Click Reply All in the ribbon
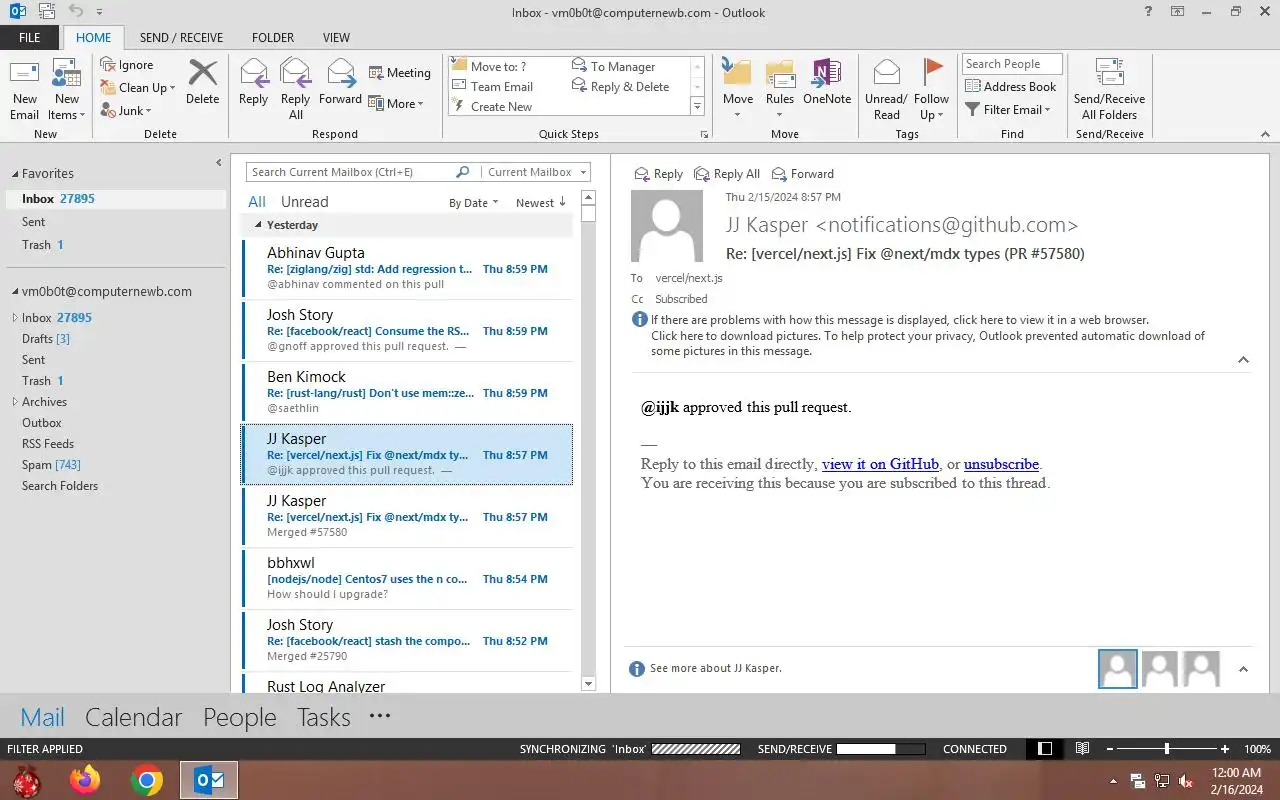Screen dimensions: 1280x800 295,89
